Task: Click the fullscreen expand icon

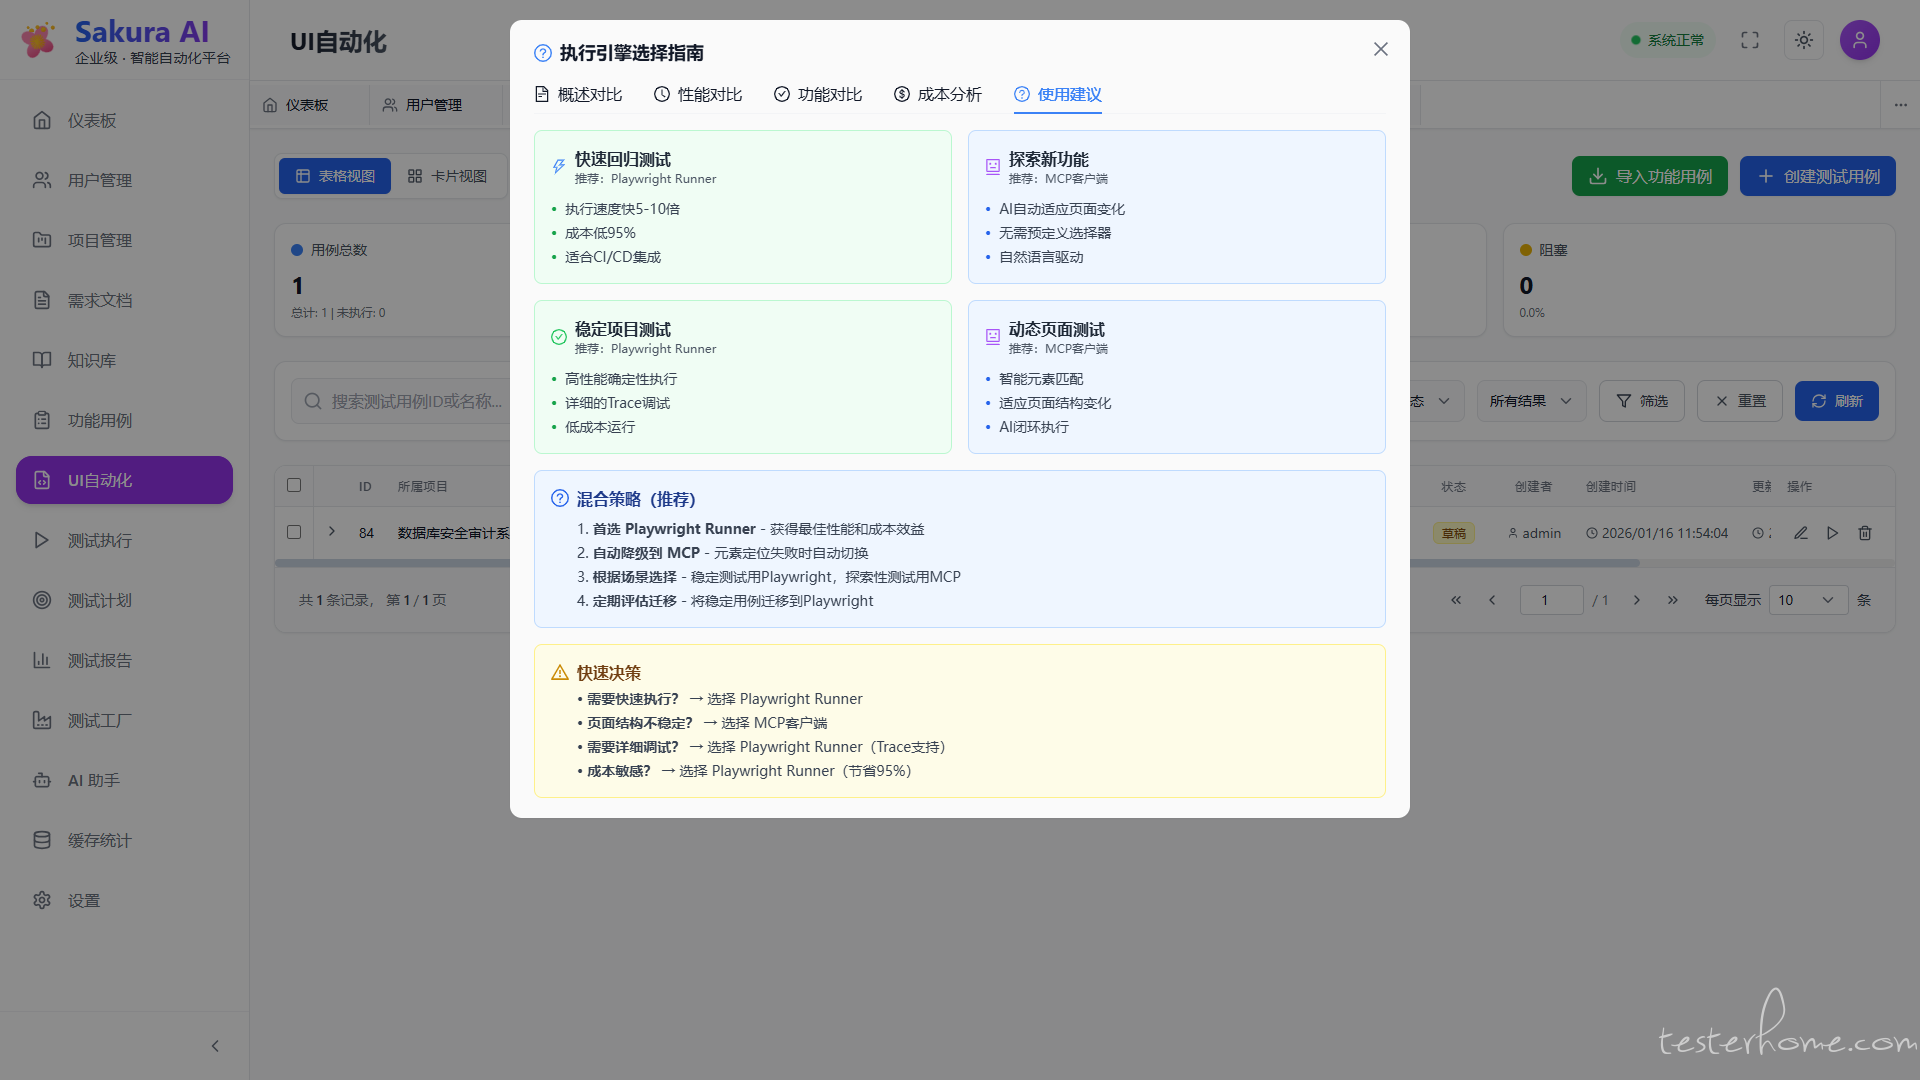Action: (x=1749, y=40)
